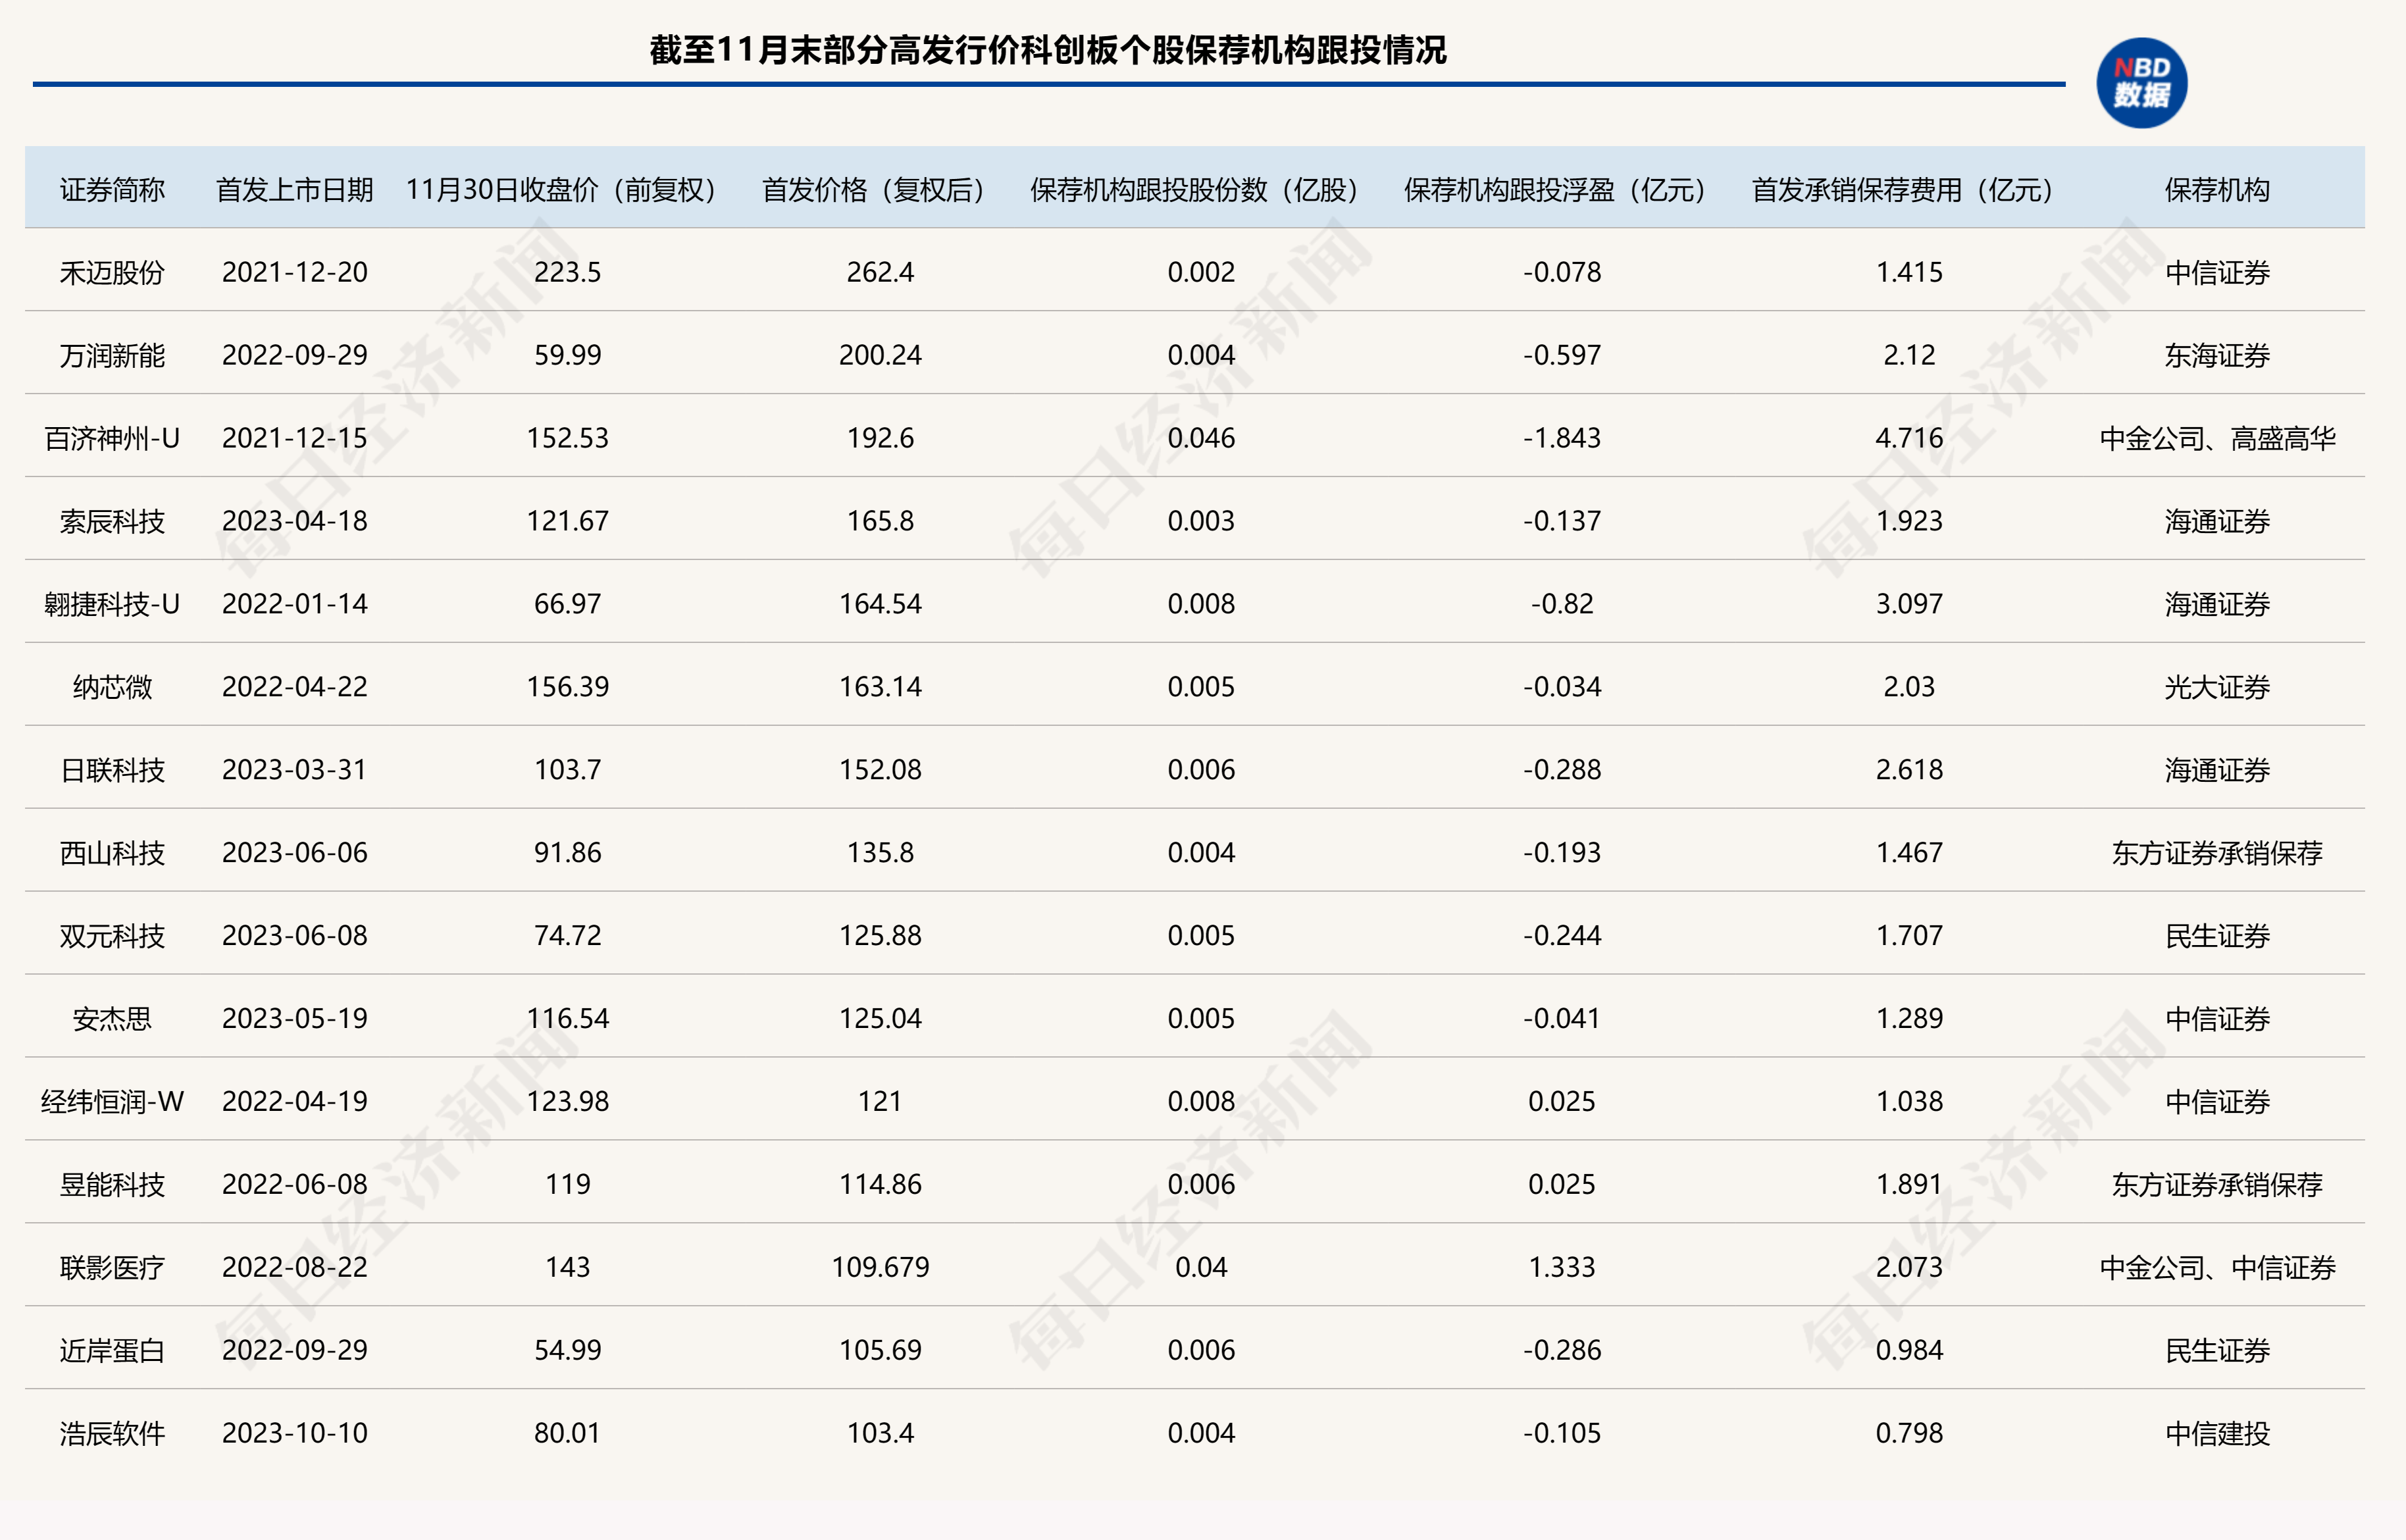Click underwriting fee 0.798

click(1909, 1433)
